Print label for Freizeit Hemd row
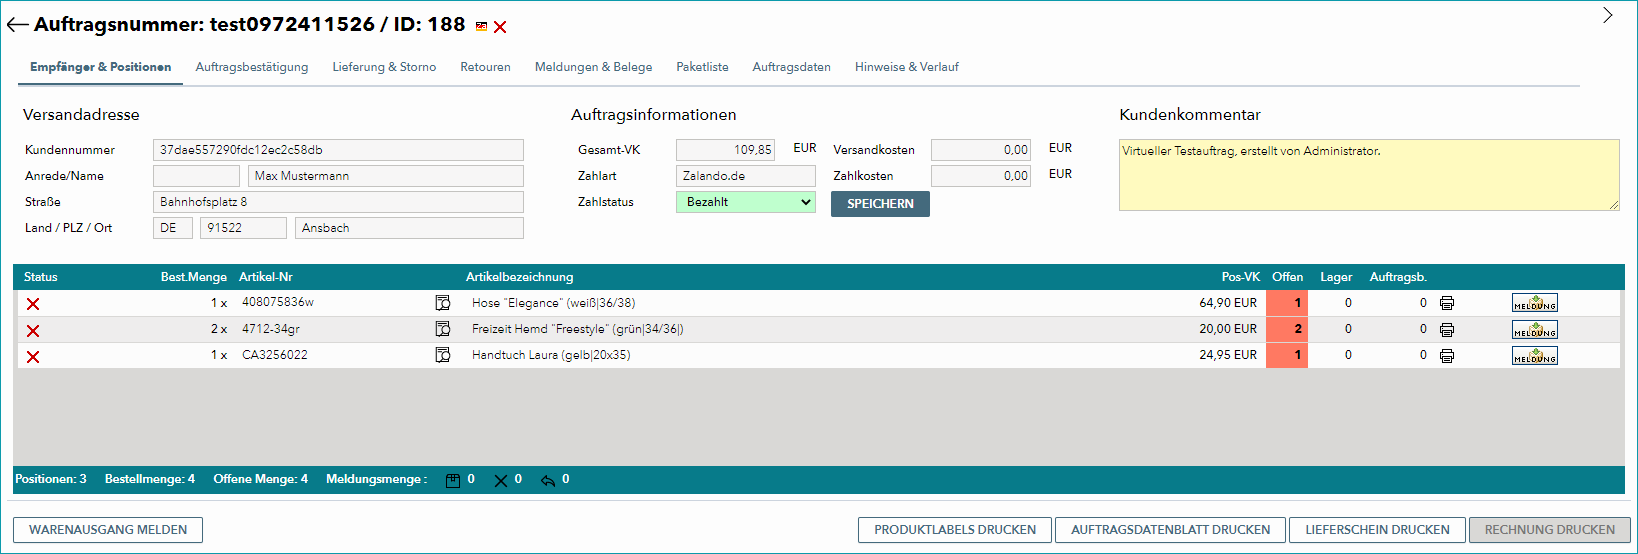1638x554 pixels. click(1446, 329)
